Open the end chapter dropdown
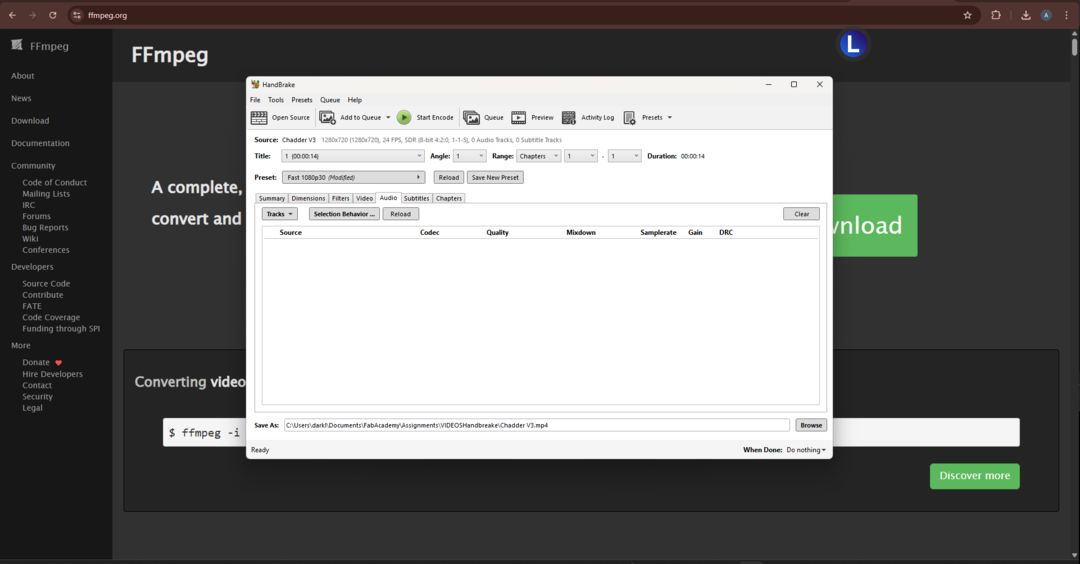The image size is (1080, 564). click(625, 156)
